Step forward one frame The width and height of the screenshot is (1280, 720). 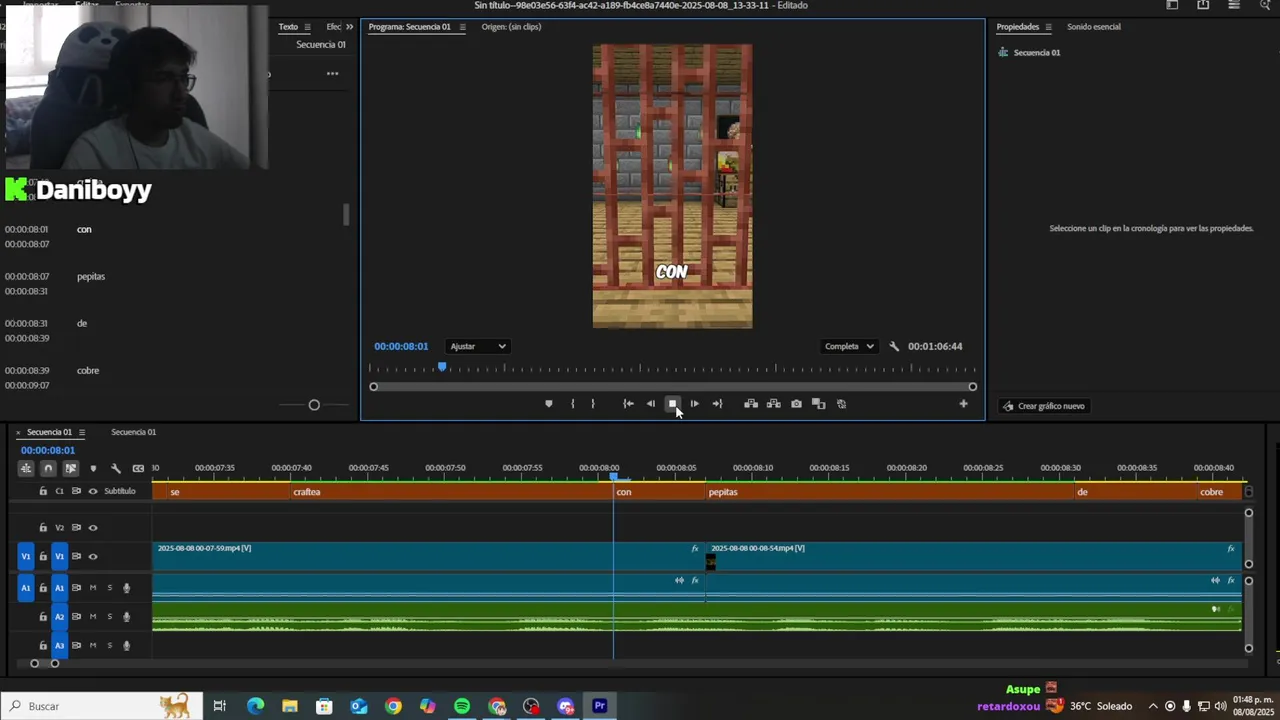[x=695, y=404]
